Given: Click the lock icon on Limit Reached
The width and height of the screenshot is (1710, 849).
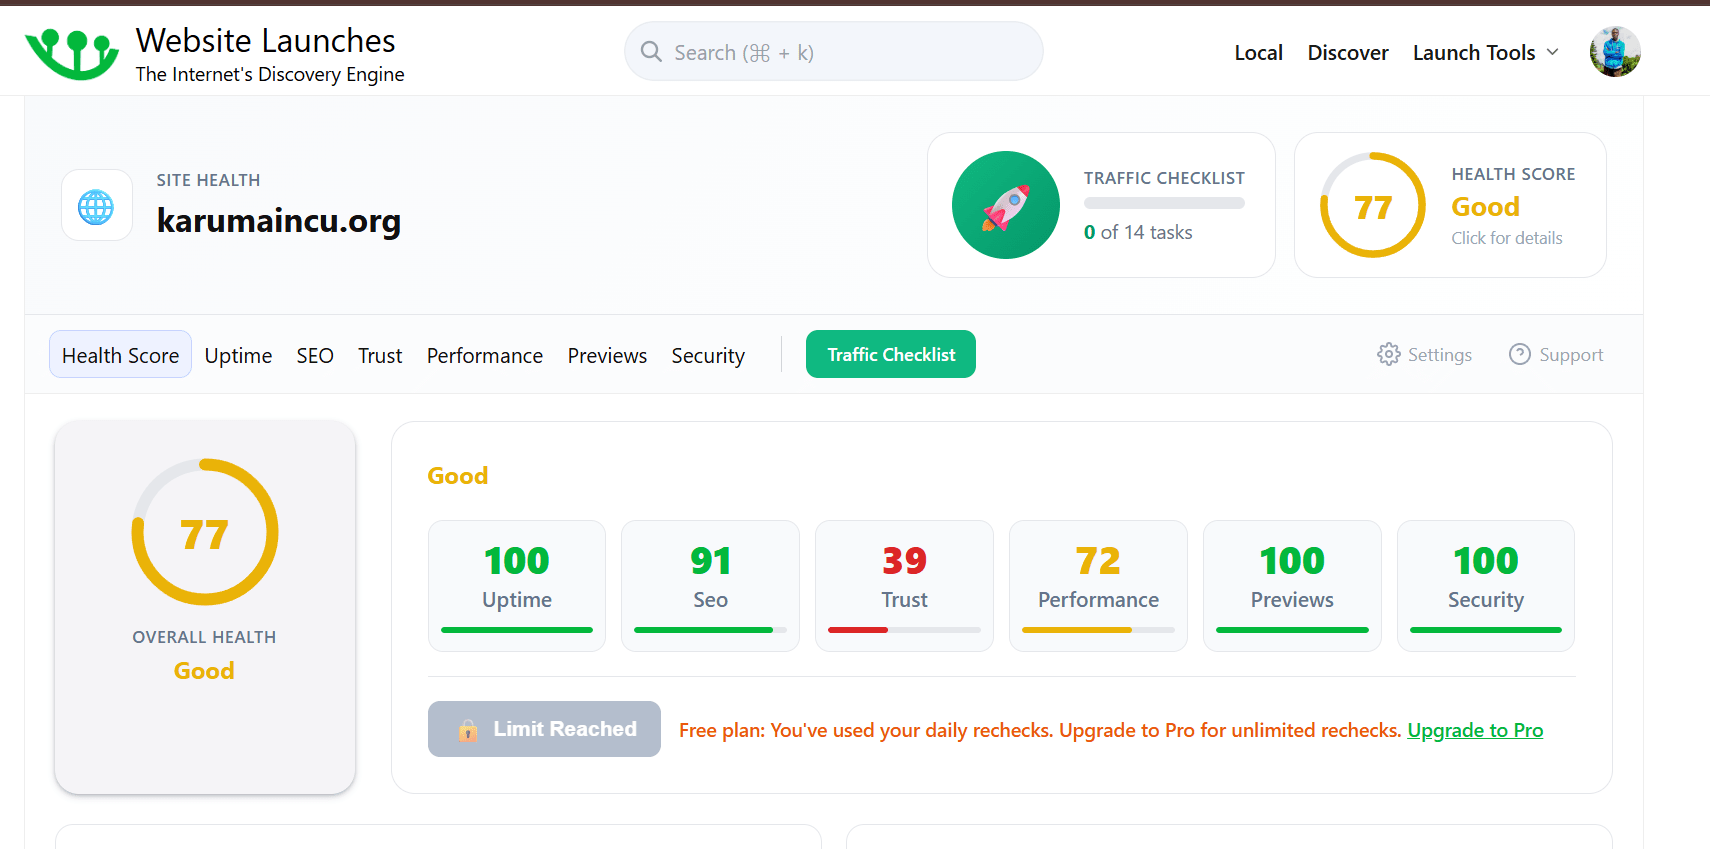Looking at the screenshot, I should coord(468,730).
